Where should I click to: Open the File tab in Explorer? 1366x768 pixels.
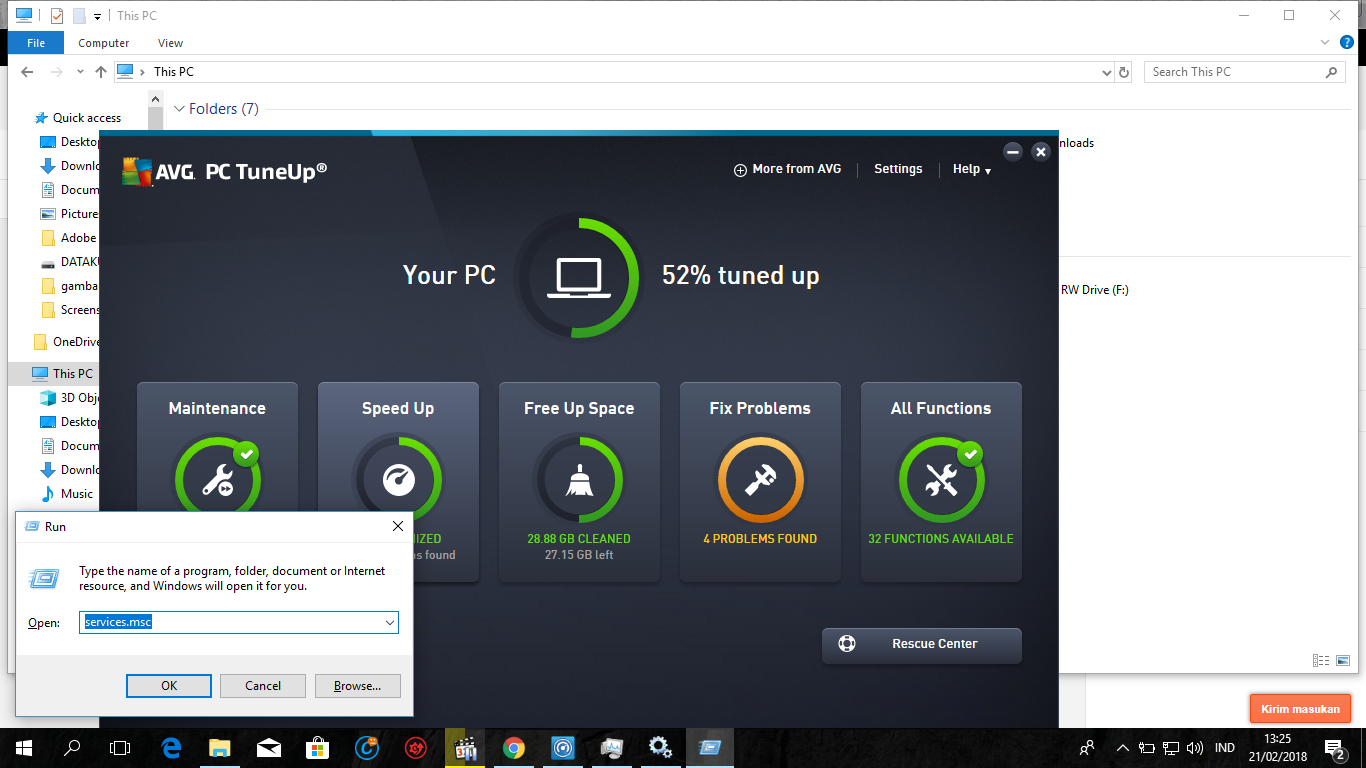coord(36,43)
